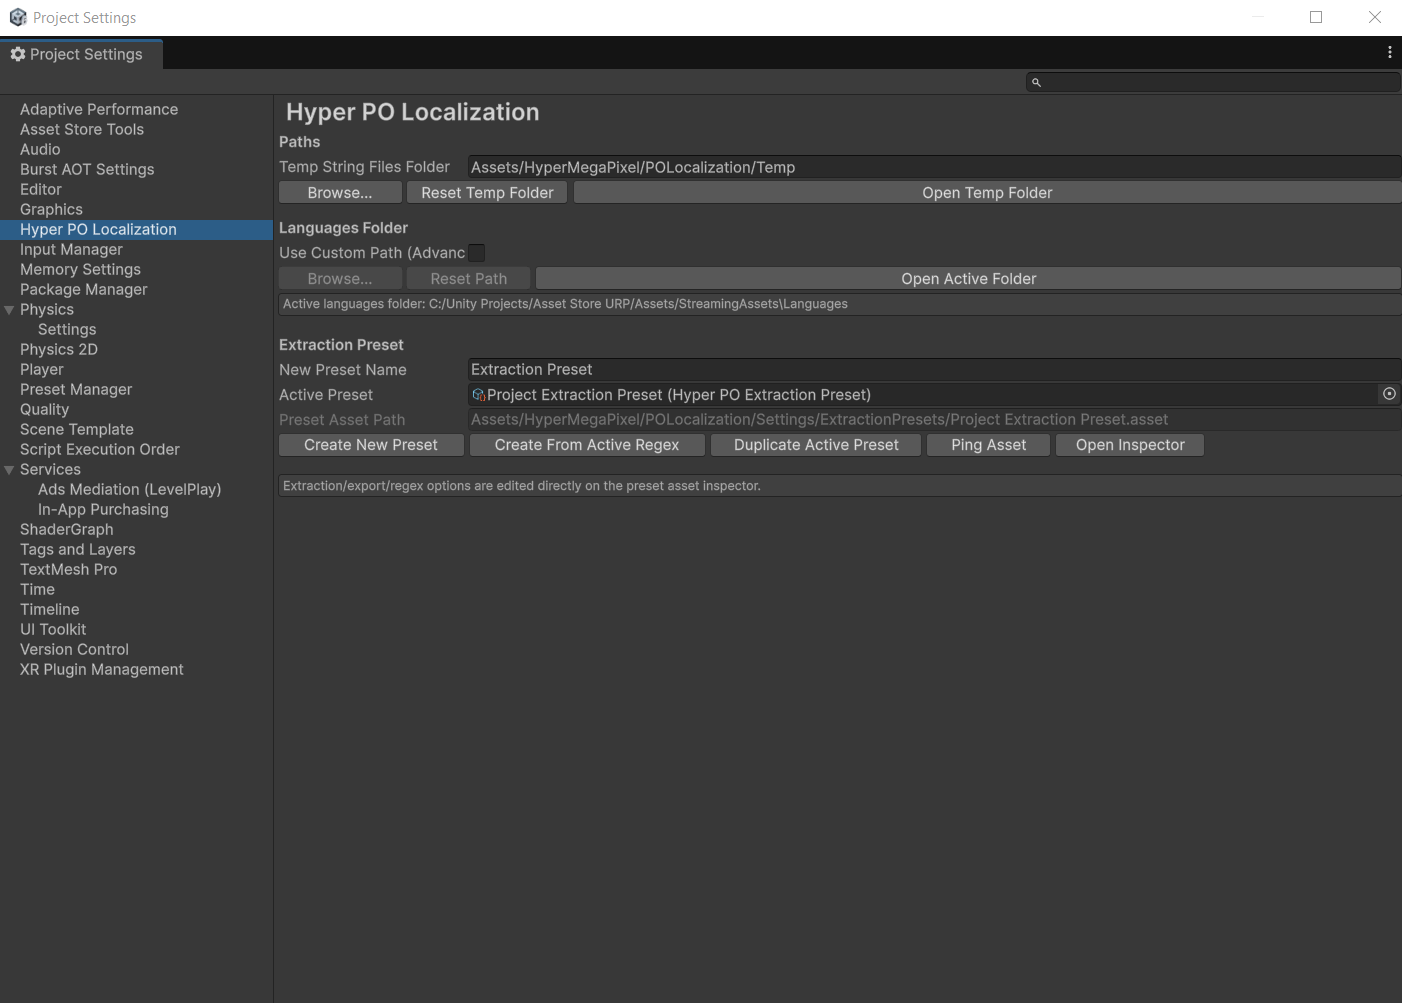Open Input Manager settings
The height and width of the screenshot is (1003, 1402).
tap(71, 249)
